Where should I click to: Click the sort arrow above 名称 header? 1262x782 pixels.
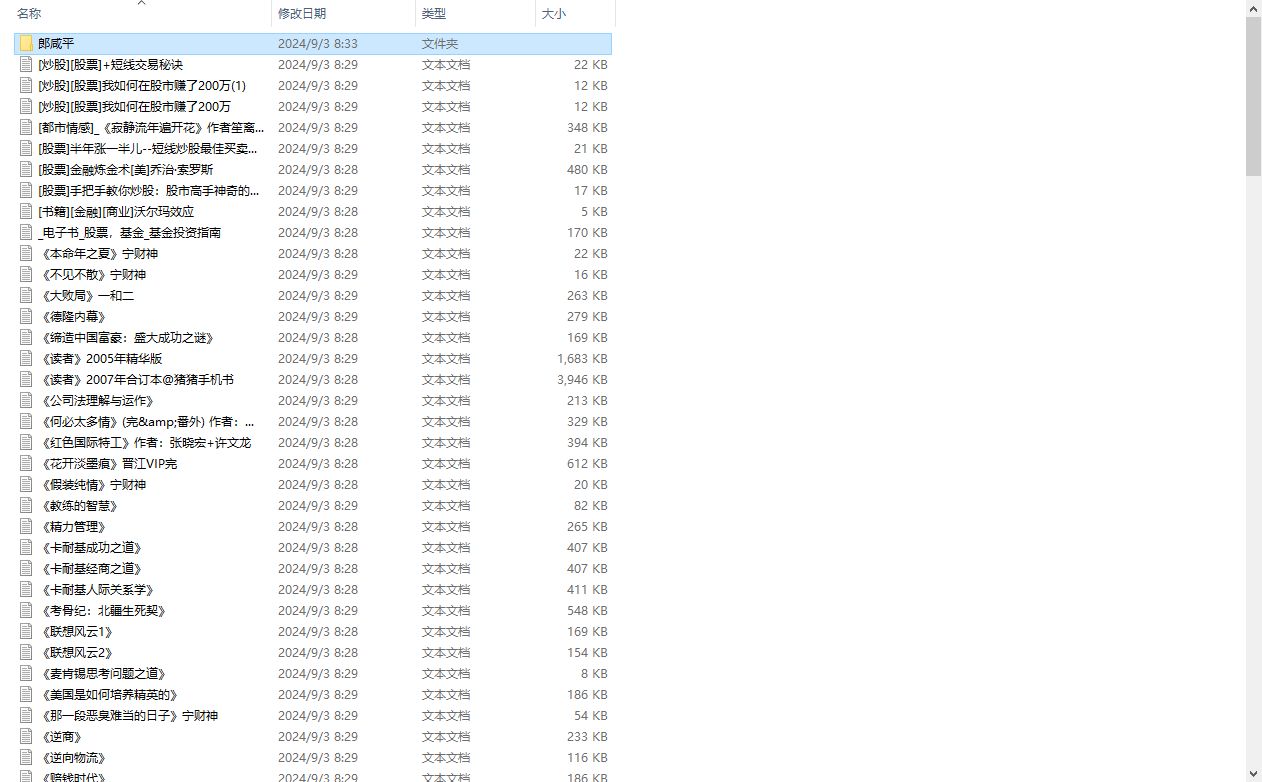141,3
